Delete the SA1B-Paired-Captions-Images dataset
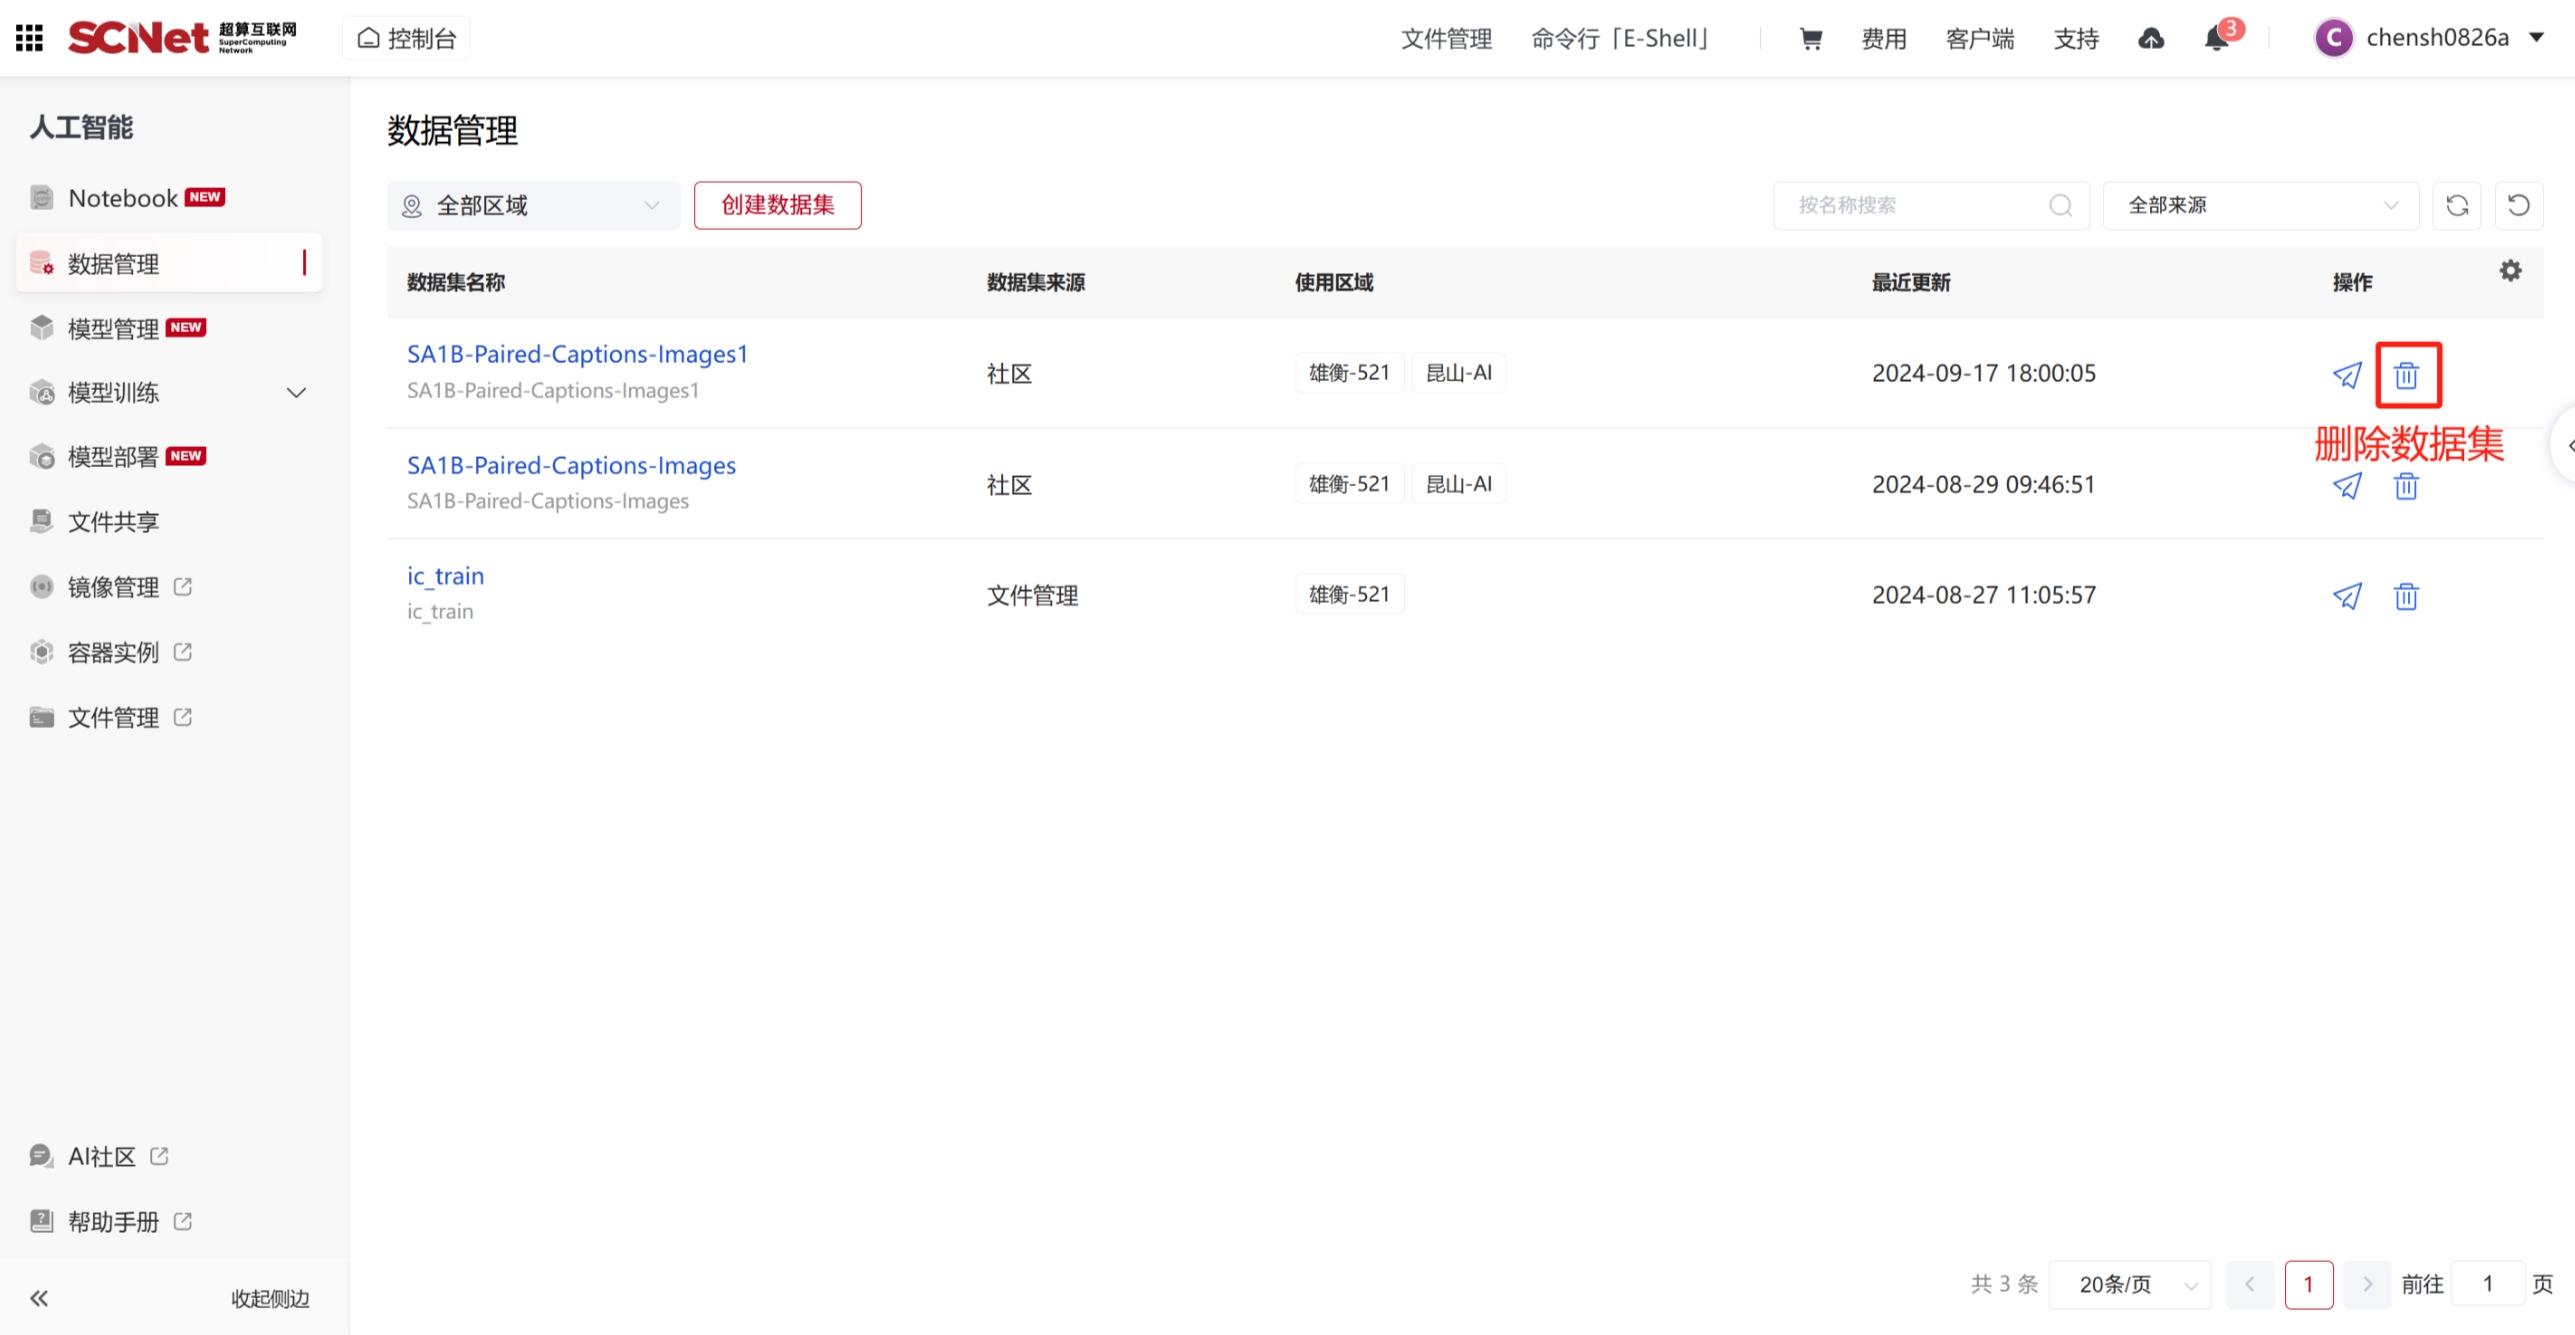The image size is (2575, 1335). pyautogui.click(x=2406, y=486)
